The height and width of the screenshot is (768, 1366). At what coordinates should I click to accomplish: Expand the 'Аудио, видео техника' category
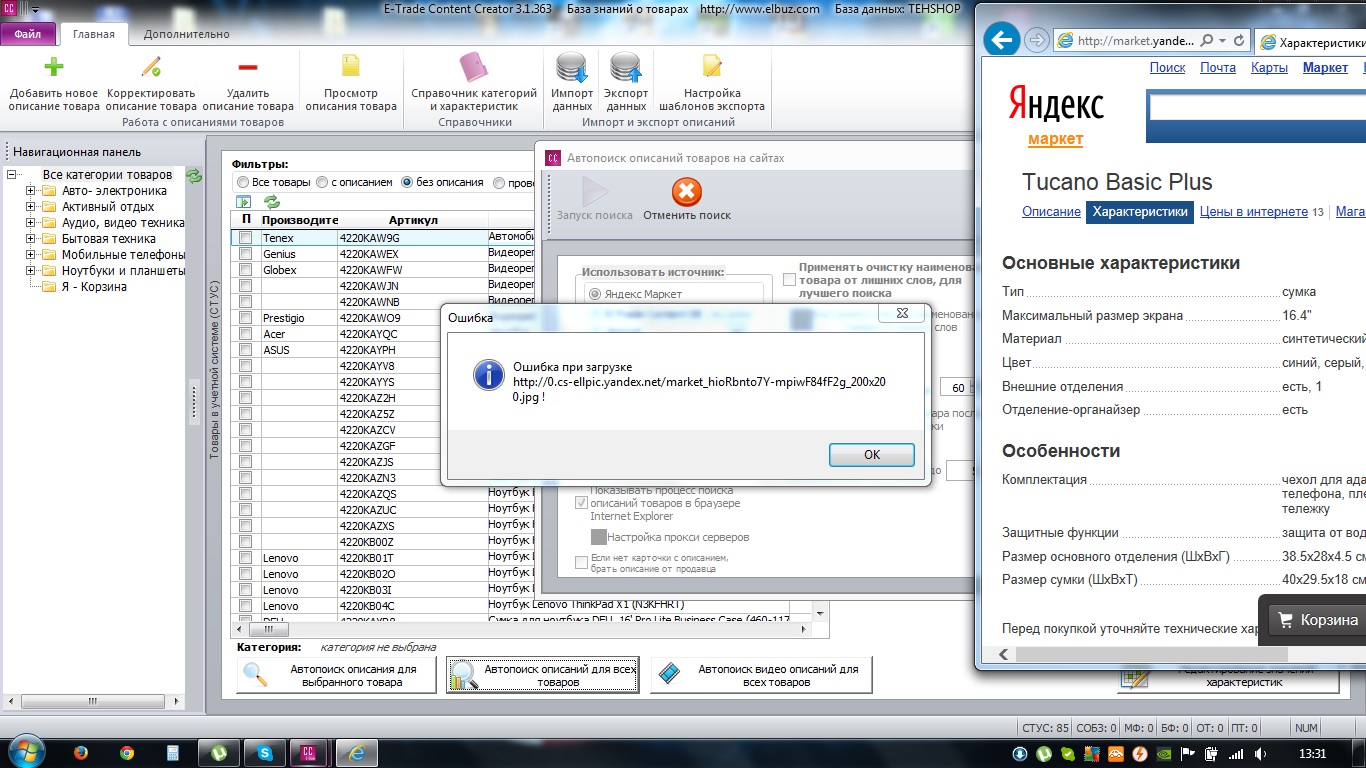(x=31, y=223)
